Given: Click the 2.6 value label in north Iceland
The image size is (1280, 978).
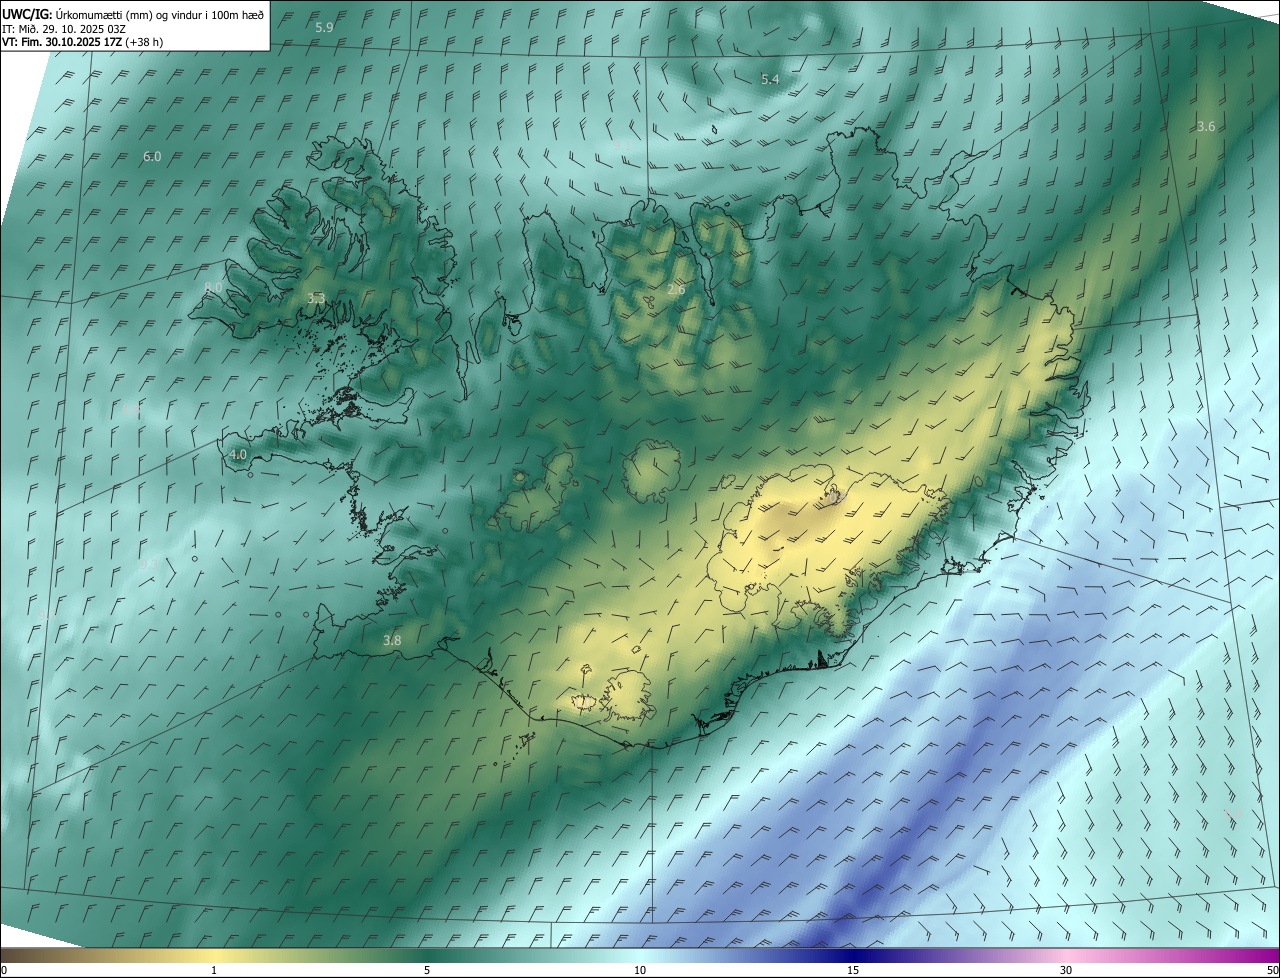Looking at the screenshot, I should click(x=676, y=290).
